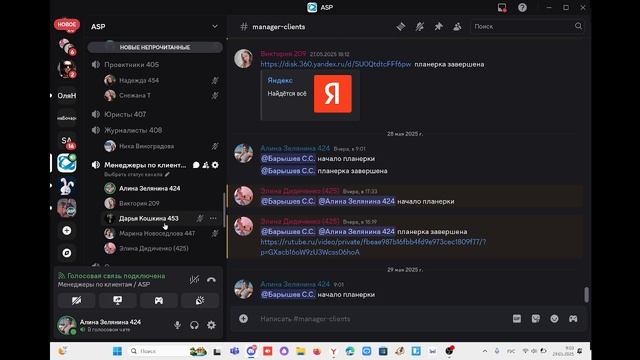Screen dimensions: 640x360
Task: Click Выбрать статус канала edit link
Action: tap(137, 174)
